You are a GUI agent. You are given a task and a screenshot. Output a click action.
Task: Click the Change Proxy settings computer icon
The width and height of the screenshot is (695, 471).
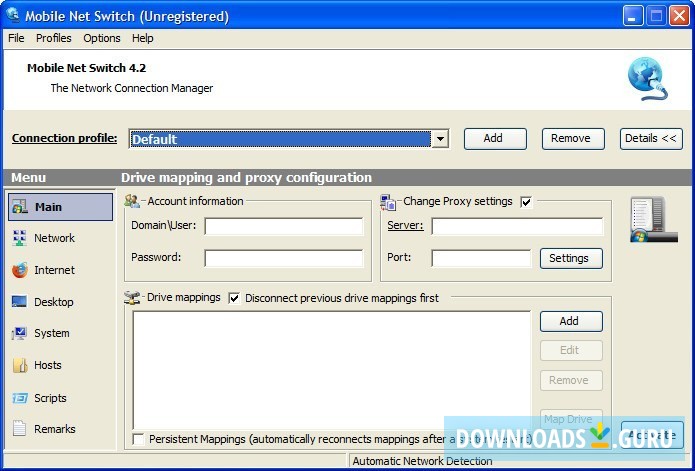(x=388, y=202)
